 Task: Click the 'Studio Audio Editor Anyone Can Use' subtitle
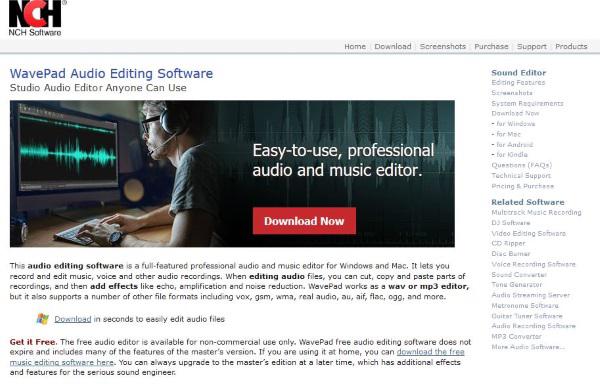[98, 88]
